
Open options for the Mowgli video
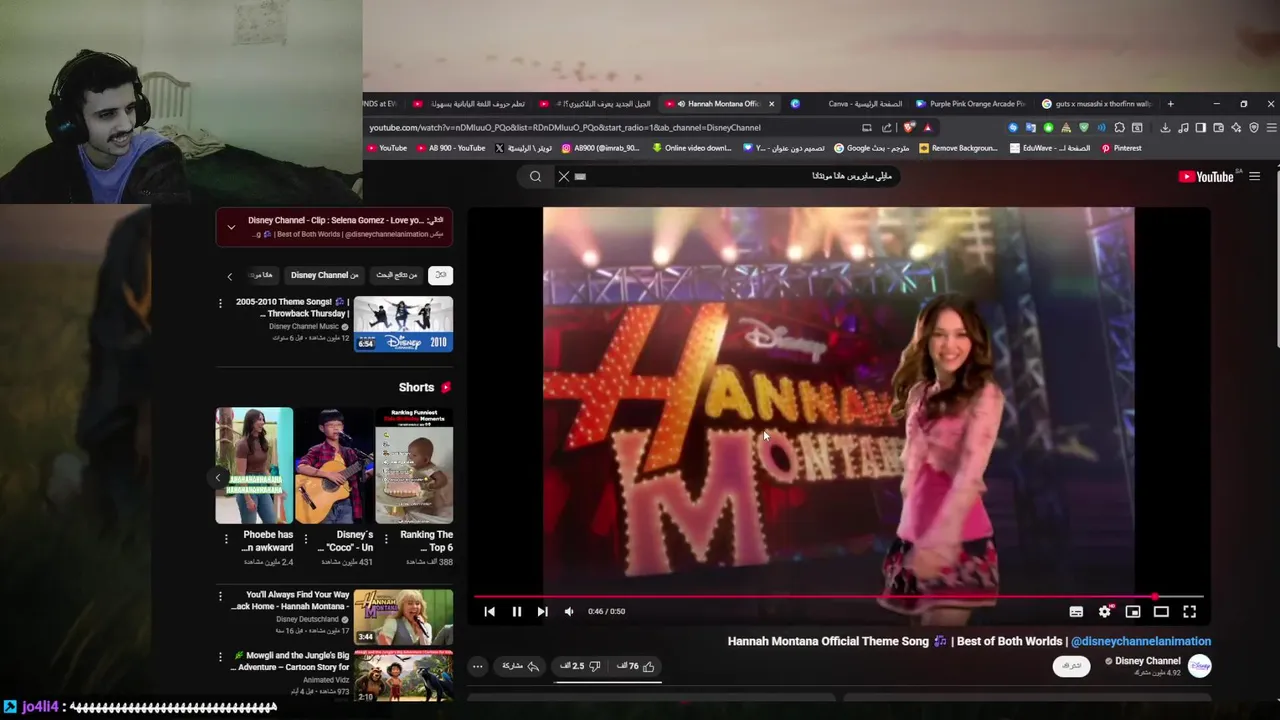coord(220,656)
